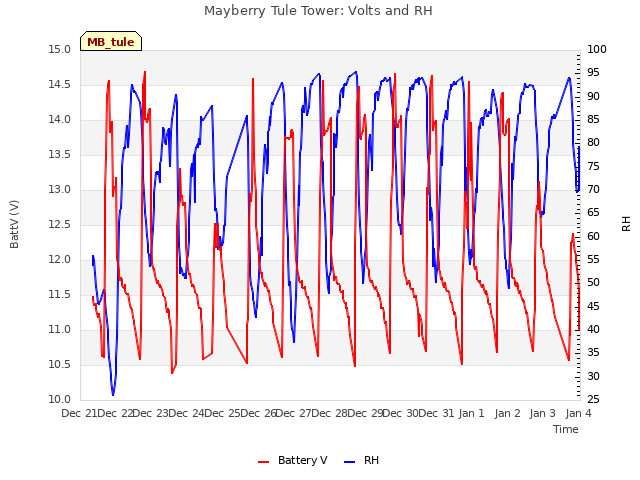Click the 25 RH axis value
Viewport: 640px width, 480px height.
pyautogui.click(x=593, y=400)
